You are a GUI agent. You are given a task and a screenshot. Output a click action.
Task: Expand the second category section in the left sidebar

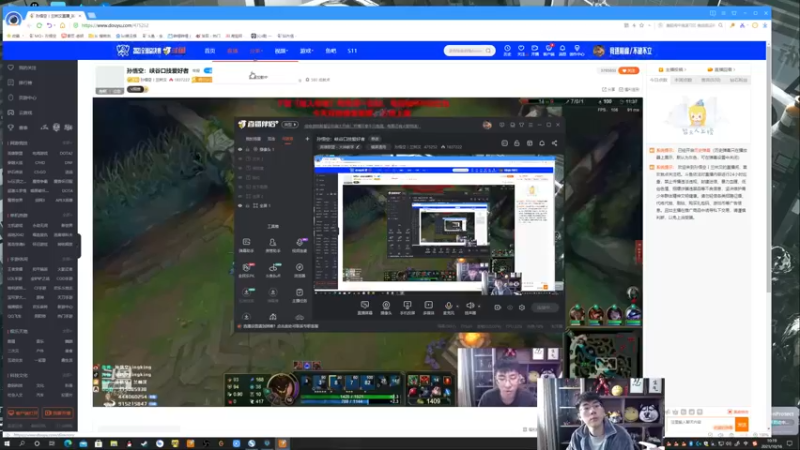tap(67, 215)
